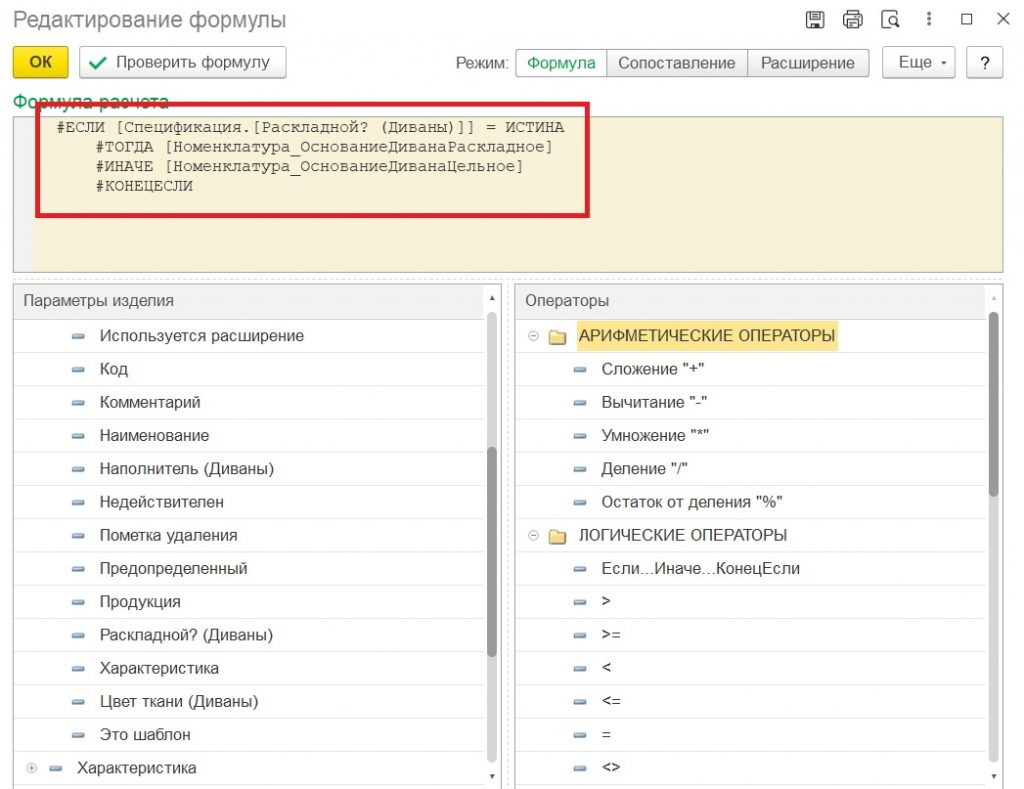This screenshot has width=1024, height=789.
Task: Open the three-dot options menu
Action: point(929,19)
